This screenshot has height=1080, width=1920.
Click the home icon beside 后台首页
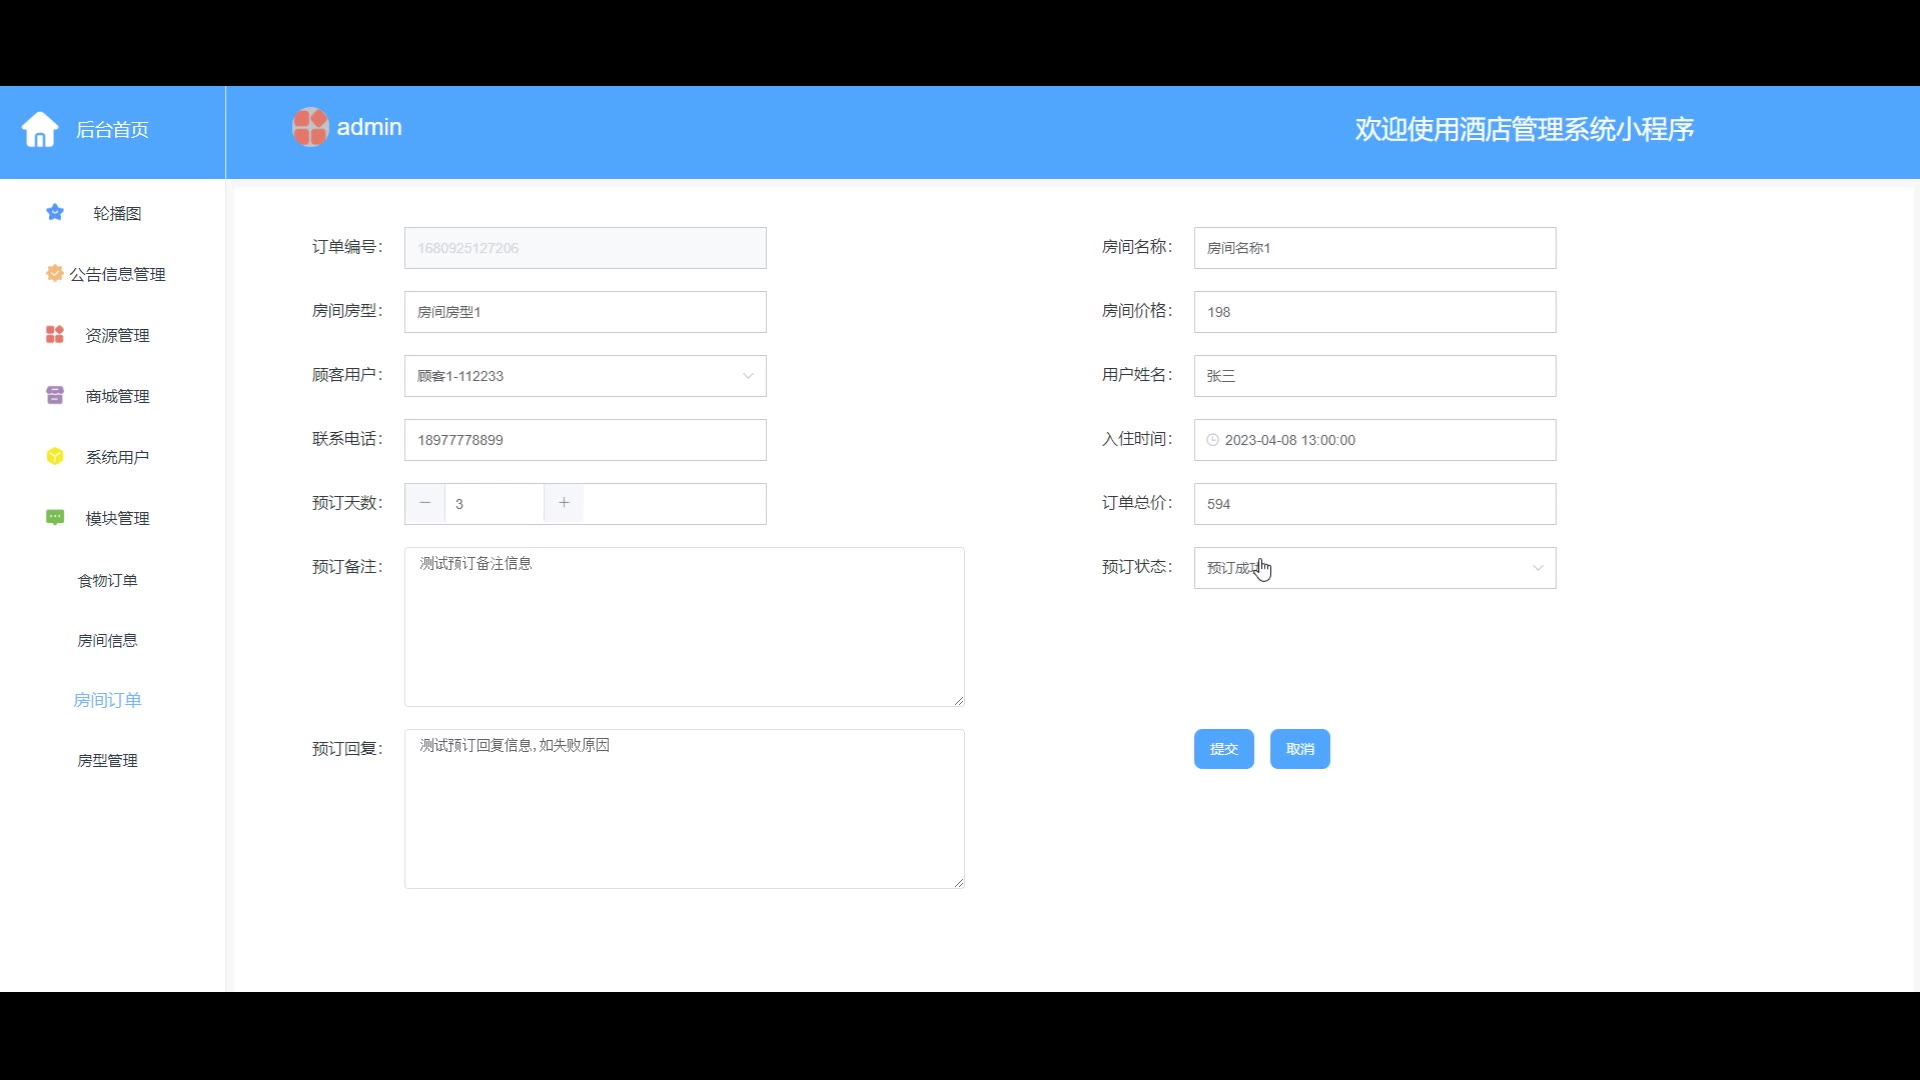point(40,129)
